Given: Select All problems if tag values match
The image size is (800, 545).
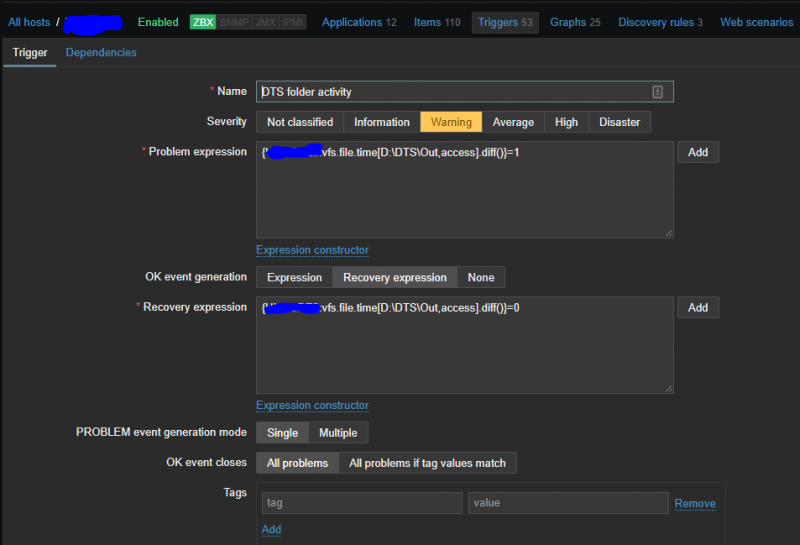Looking at the screenshot, I should click(428, 463).
